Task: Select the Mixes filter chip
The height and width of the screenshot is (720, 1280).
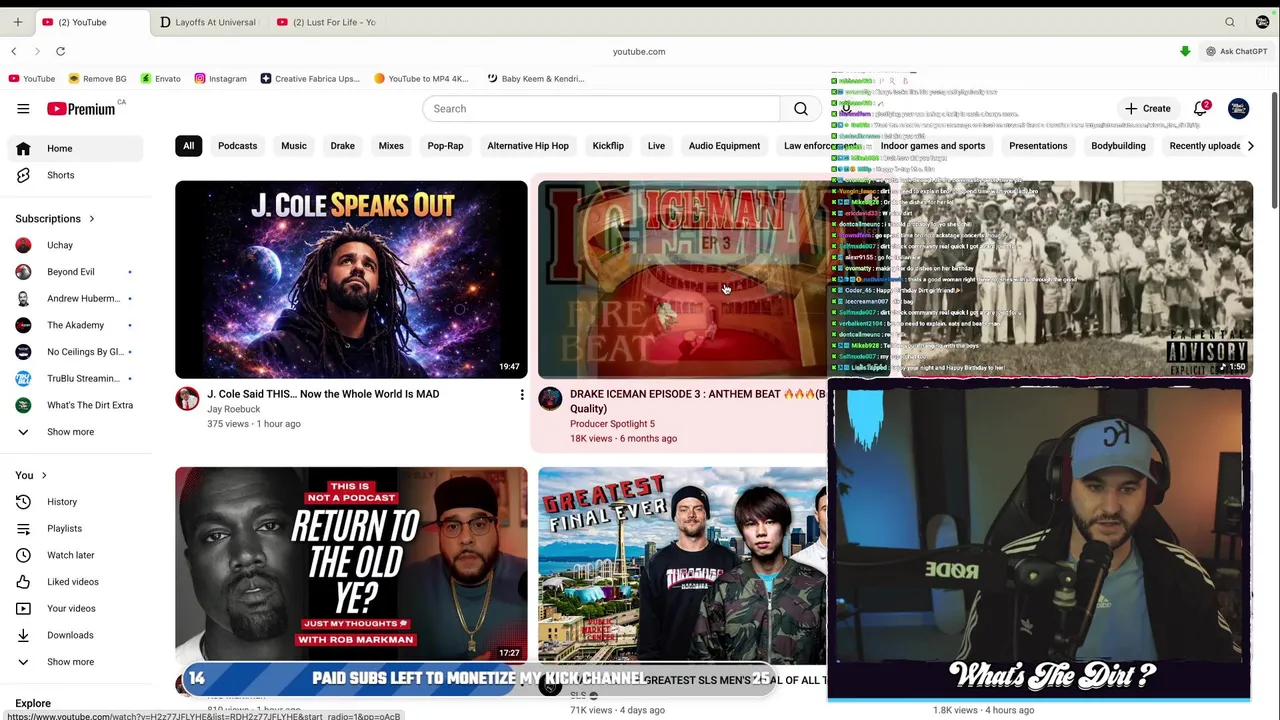Action: tap(391, 146)
